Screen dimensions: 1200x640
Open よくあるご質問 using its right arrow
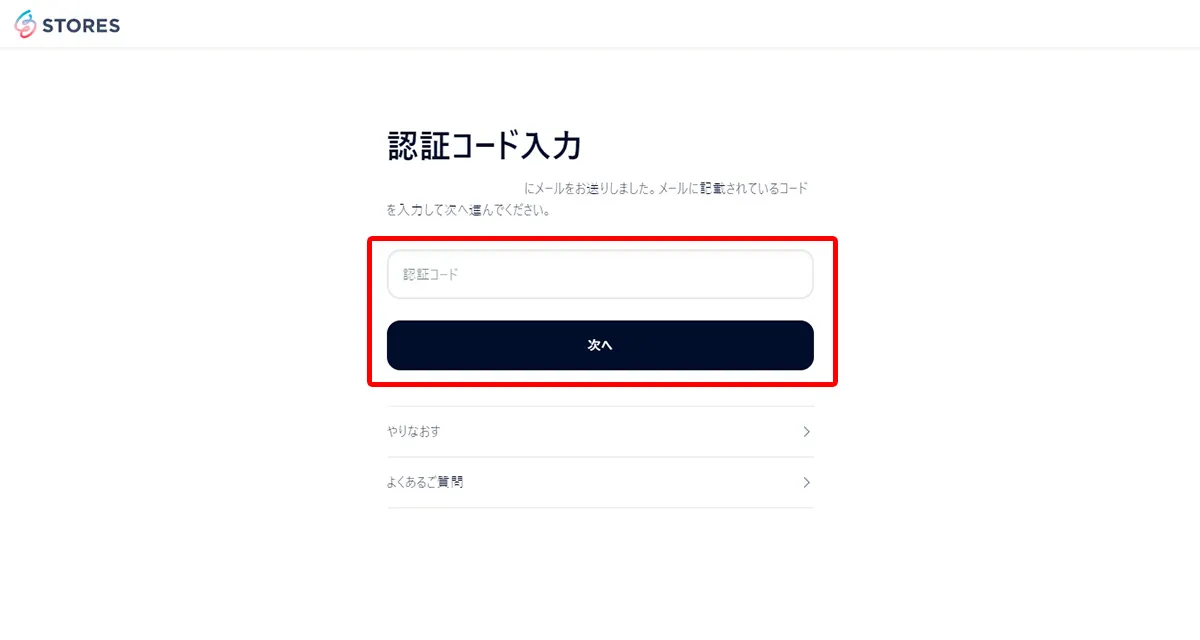[806, 482]
